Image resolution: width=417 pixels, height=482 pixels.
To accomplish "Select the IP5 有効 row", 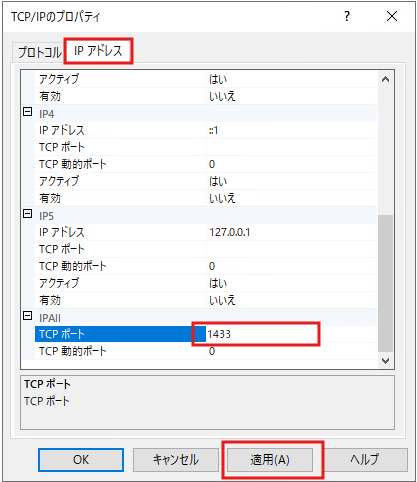I will (x=206, y=300).
